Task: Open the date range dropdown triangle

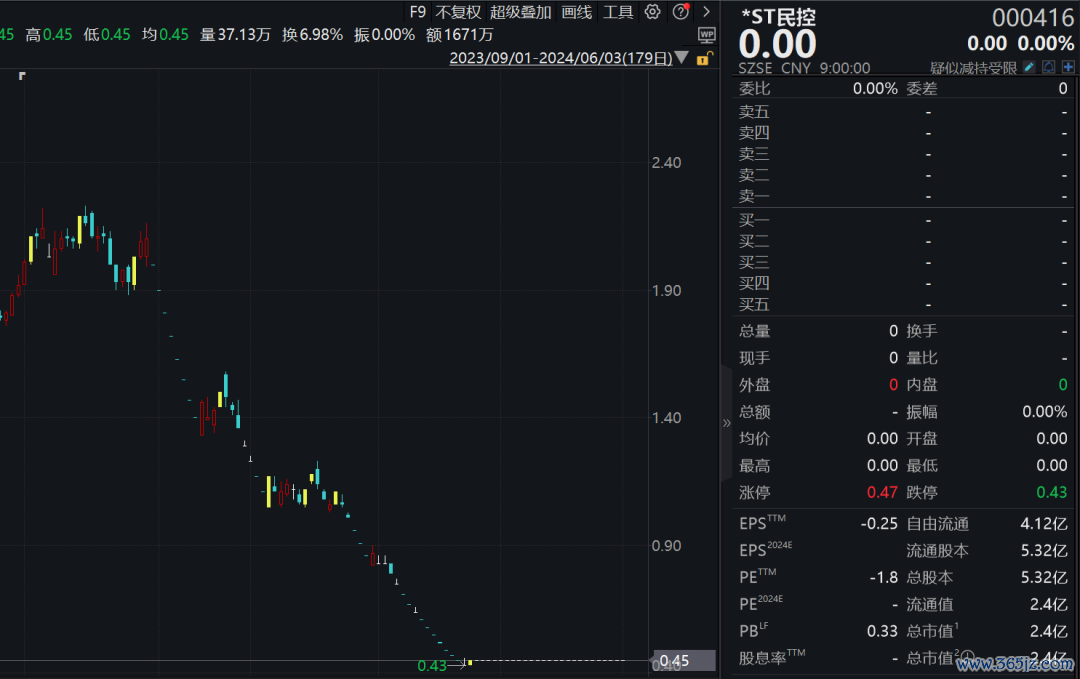Action: 682,58
